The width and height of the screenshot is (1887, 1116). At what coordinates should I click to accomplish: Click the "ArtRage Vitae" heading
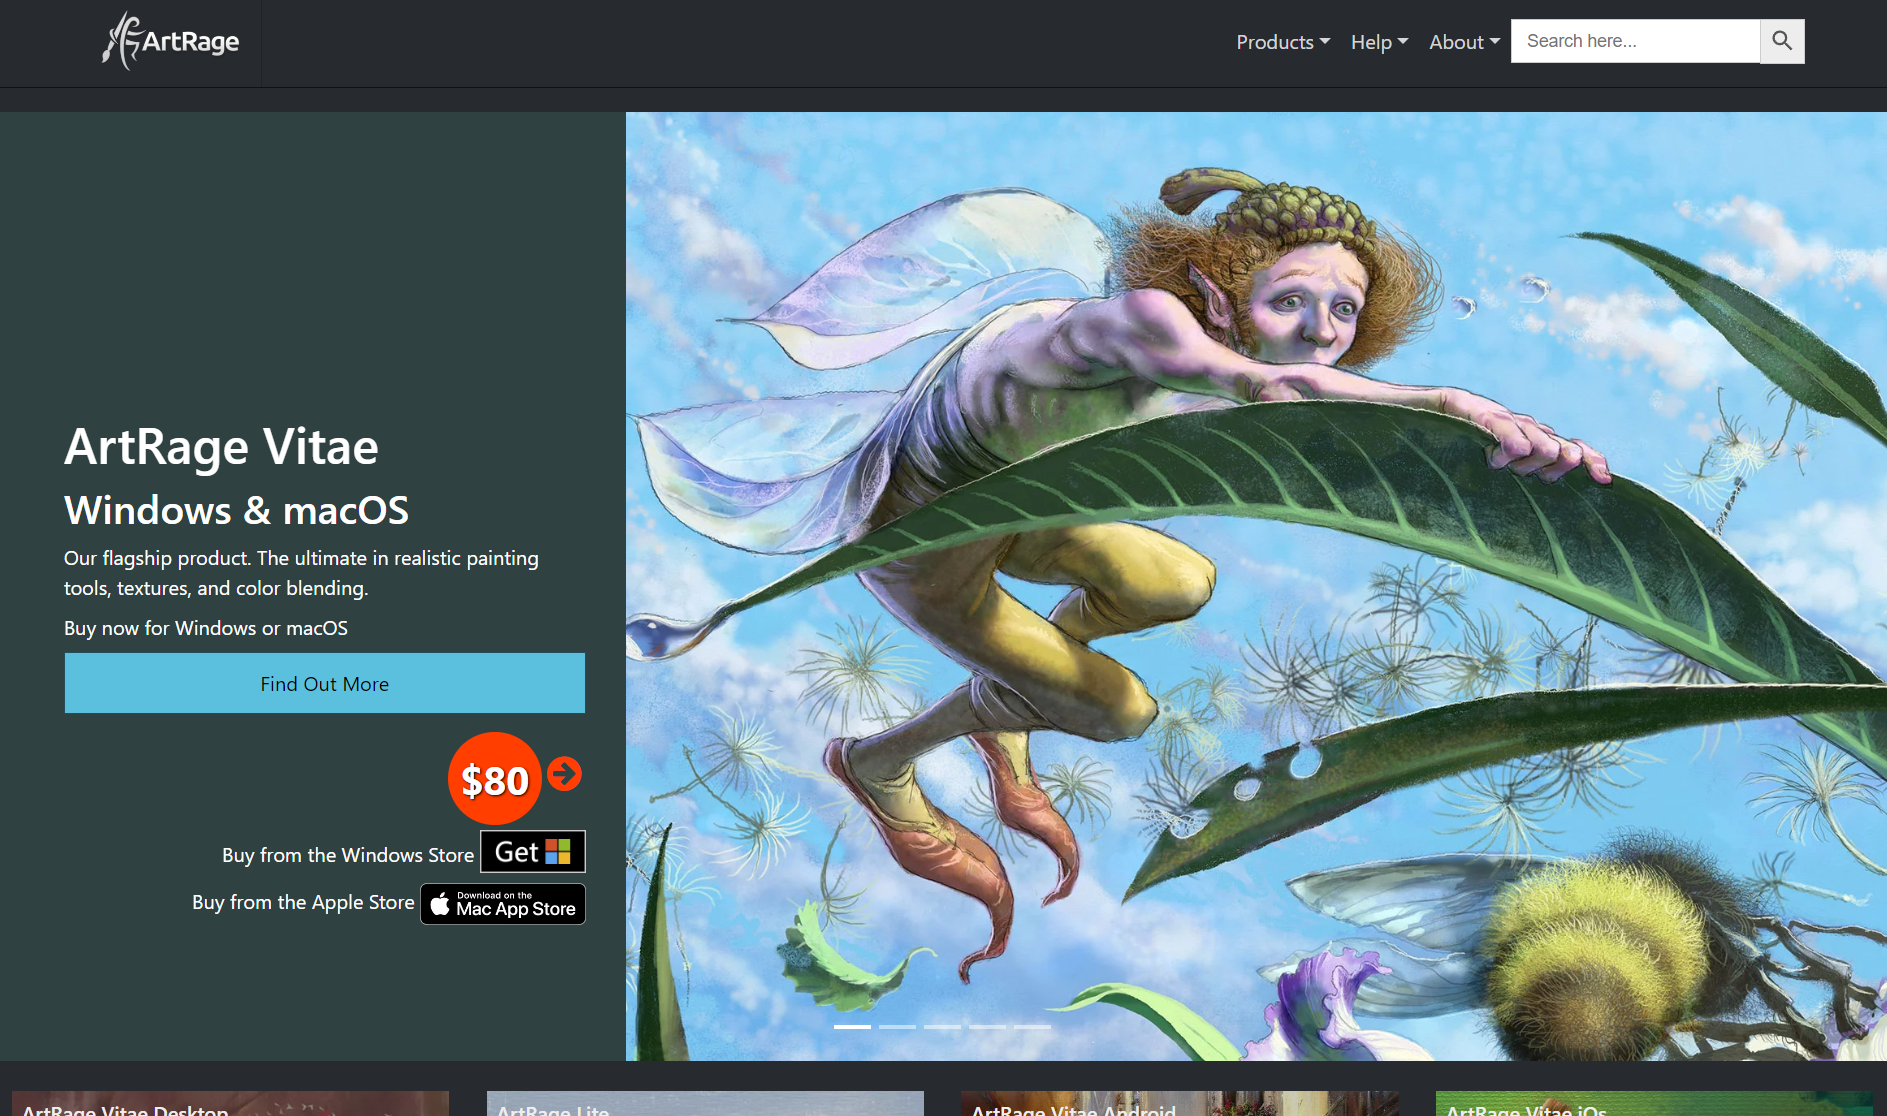[221, 446]
